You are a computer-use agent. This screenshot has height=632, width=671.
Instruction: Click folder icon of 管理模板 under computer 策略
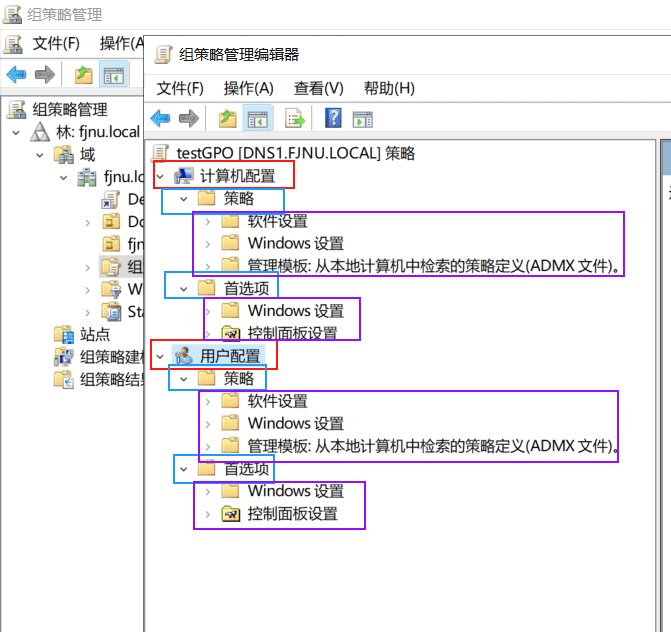tap(231, 266)
